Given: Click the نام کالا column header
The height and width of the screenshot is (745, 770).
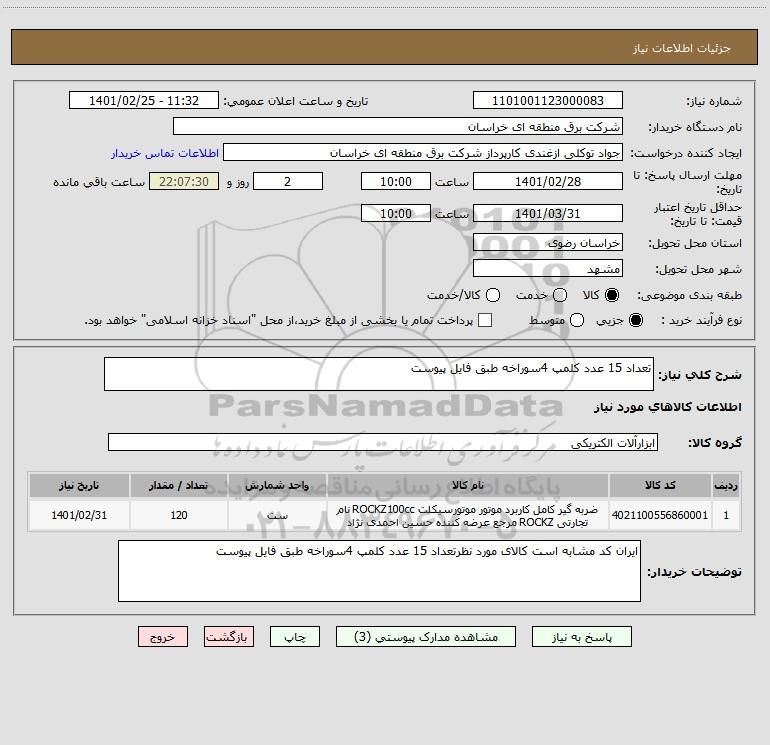Looking at the screenshot, I should (468, 485).
